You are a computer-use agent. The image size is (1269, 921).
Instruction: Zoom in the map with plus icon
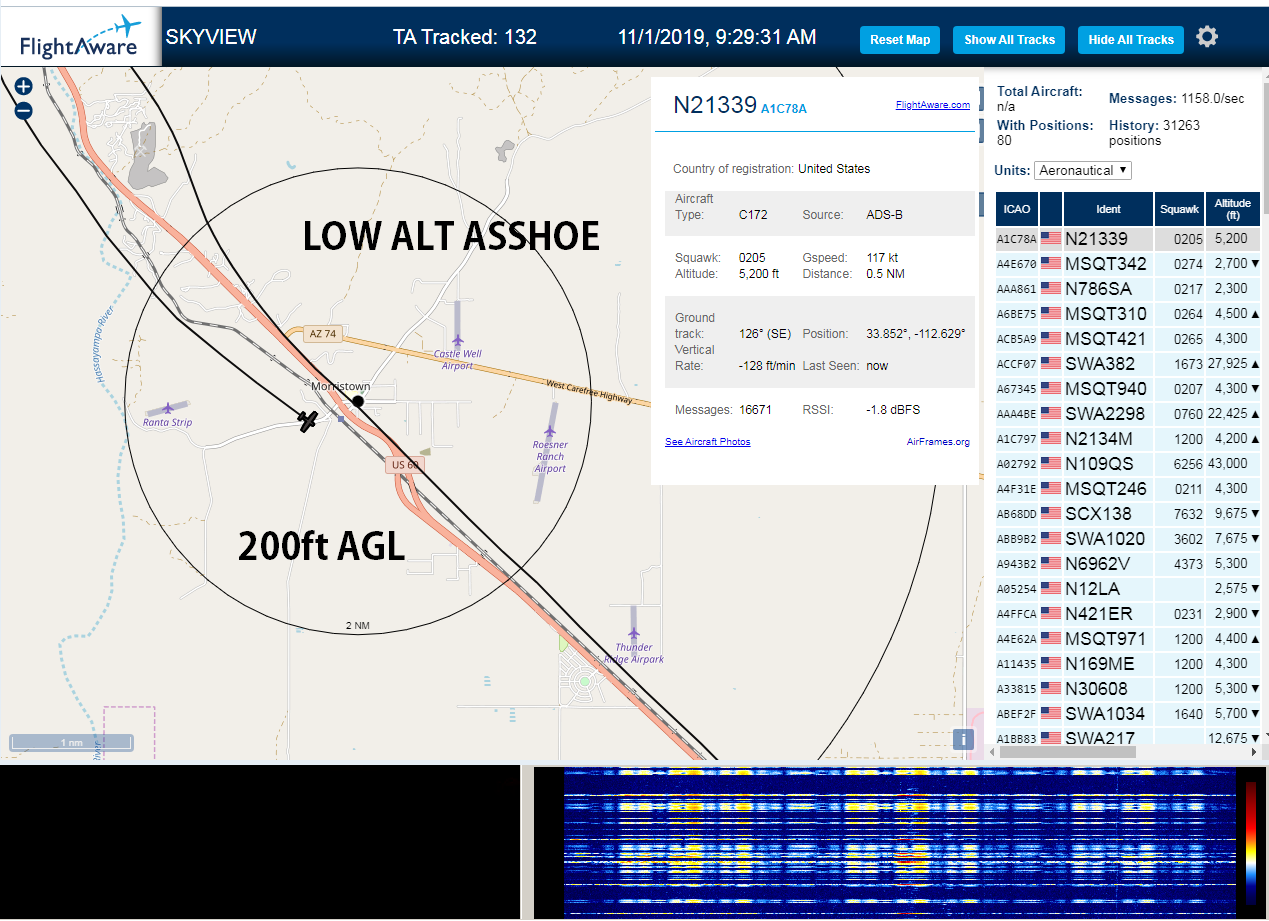(x=24, y=87)
